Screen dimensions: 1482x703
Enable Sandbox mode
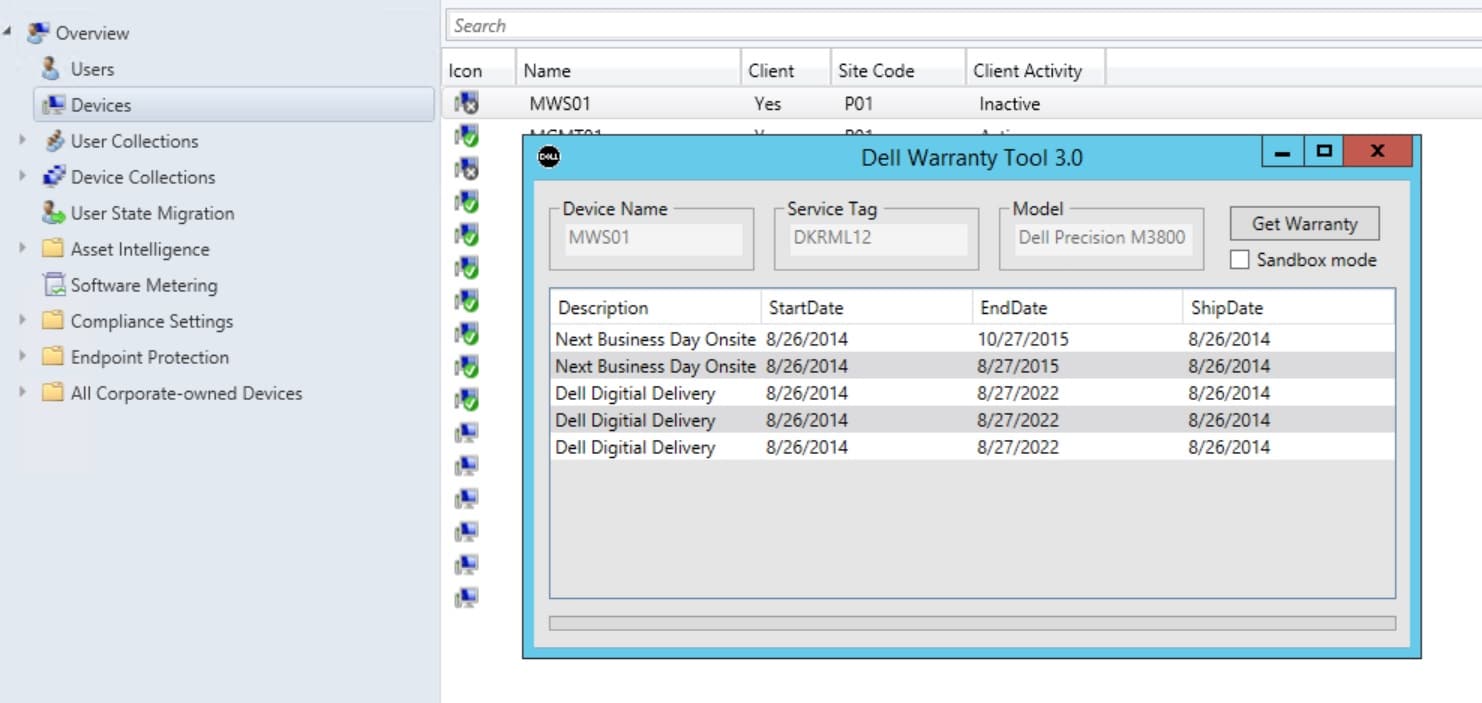tap(1240, 260)
